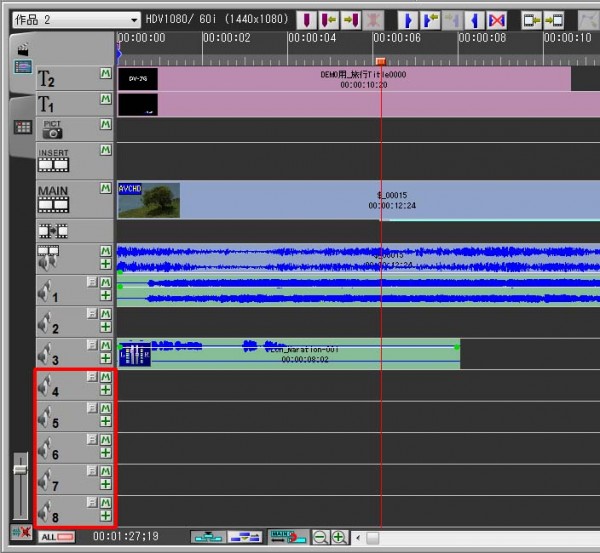The height and width of the screenshot is (553, 600).
Task: Expand audio track 5 with plus button
Action: tap(105, 421)
